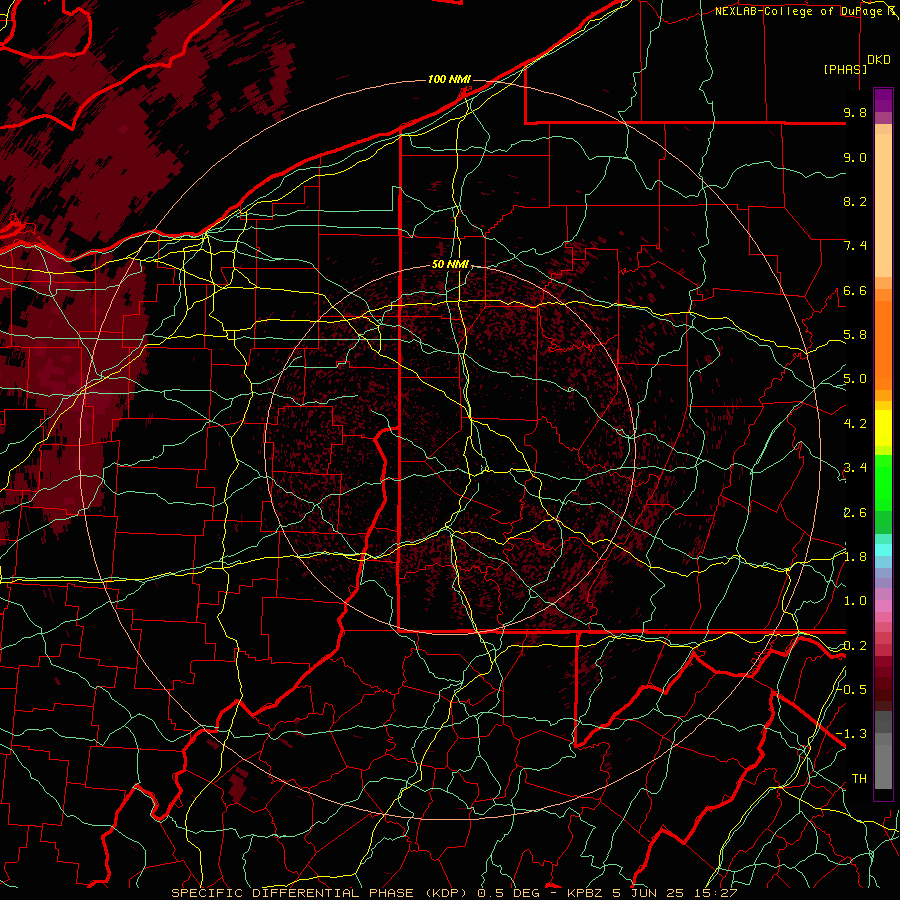Click the 4.2 value on the color scale
The width and height of the screenshot is (900, 900).
click(855, 424)
